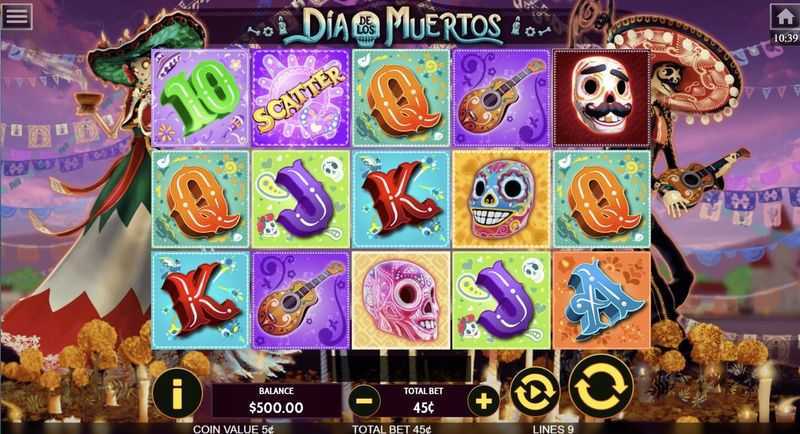Click the Dia de los Muertos logo
Image resolution: width=800 pixels, height=434 pixels.
tap(393, 27)
